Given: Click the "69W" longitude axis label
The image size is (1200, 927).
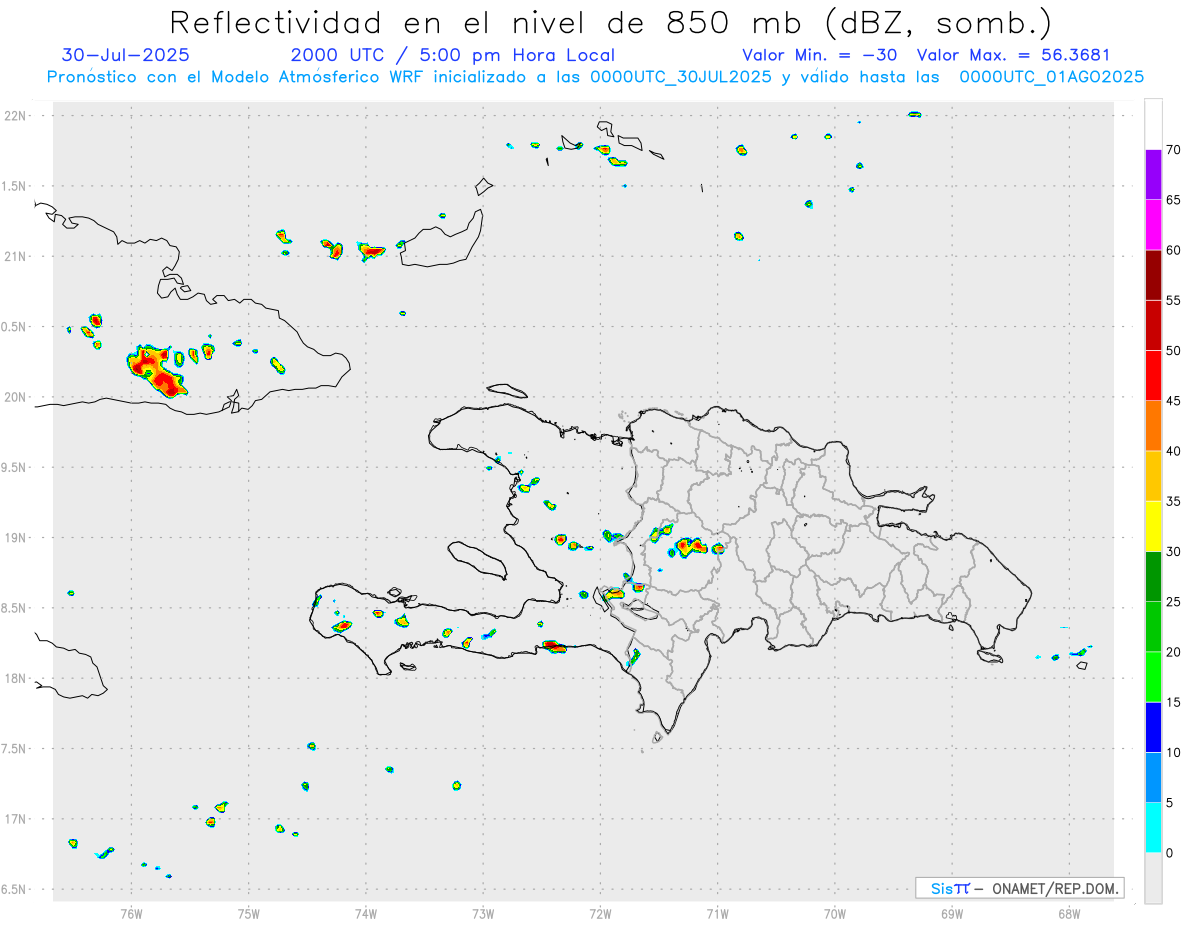Looking at the screenshot, I should [x=952, y=913].
